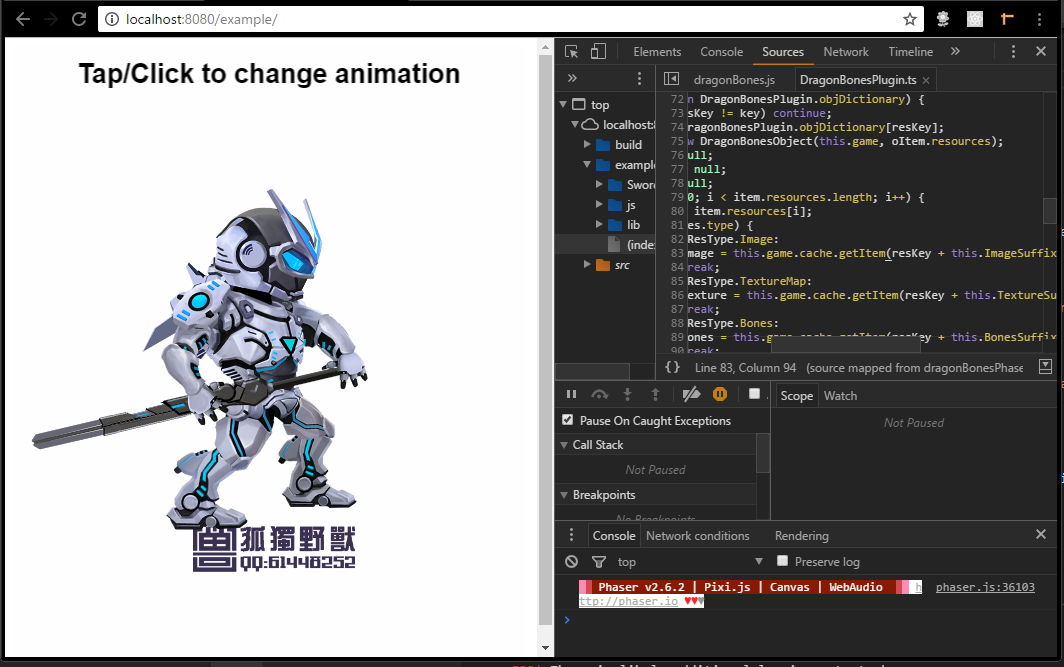
Task: Open the Elements panel
Action: [657, 52]
